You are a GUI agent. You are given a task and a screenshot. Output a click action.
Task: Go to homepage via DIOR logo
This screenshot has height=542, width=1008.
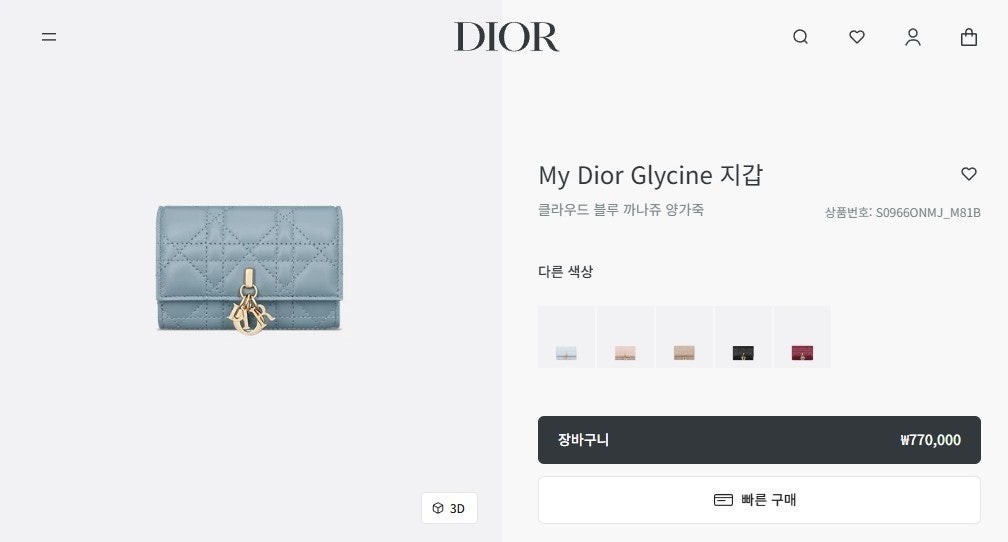click(x=507, y=37)
